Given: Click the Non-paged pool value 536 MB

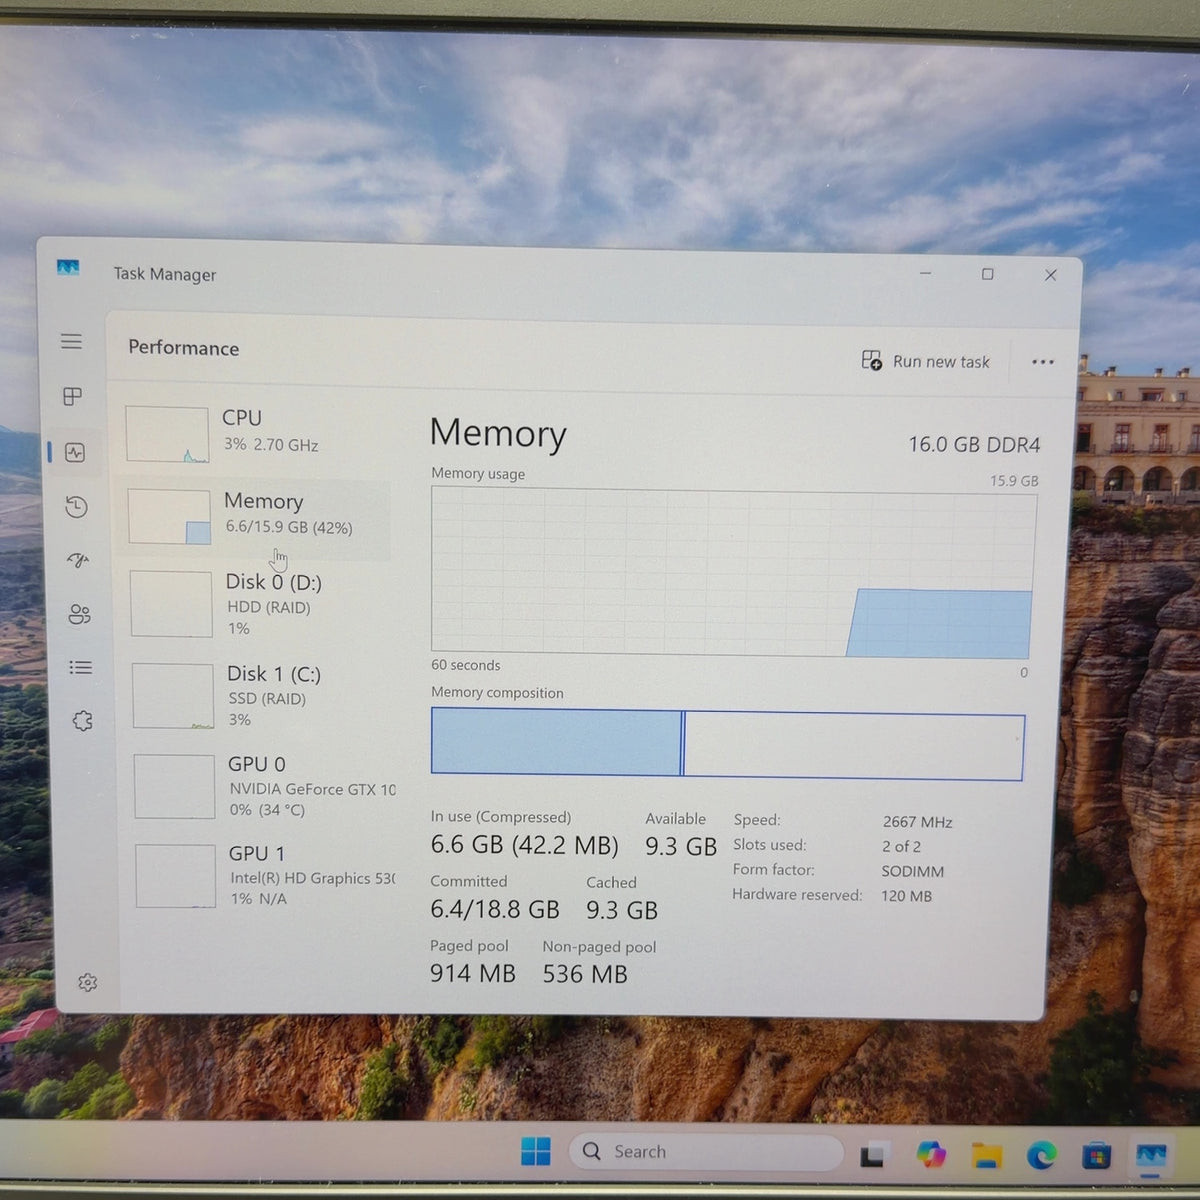Looking at the screenshot, I should tap(585, 974).
